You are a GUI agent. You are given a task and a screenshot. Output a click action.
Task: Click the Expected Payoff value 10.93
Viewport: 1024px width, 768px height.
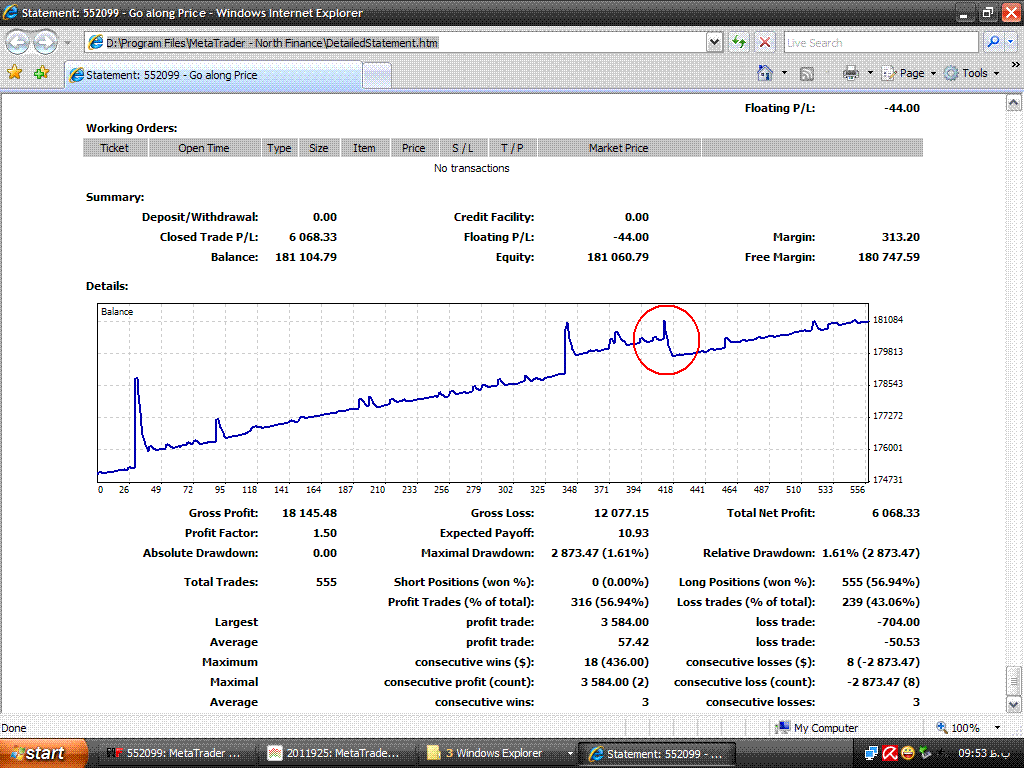point(633,533)
